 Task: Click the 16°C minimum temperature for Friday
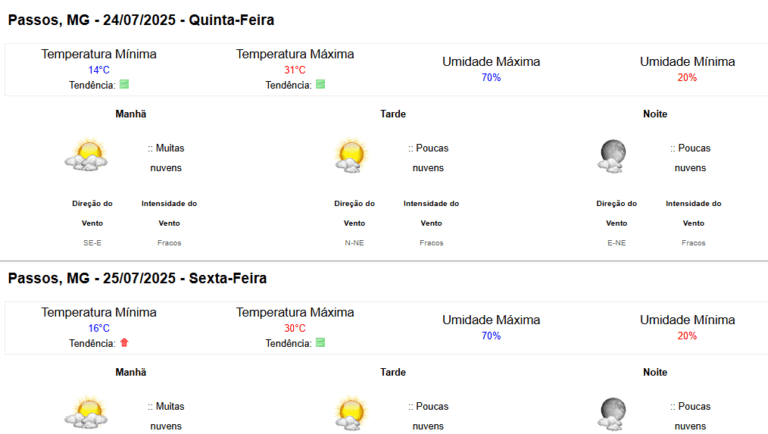(99, 328)
